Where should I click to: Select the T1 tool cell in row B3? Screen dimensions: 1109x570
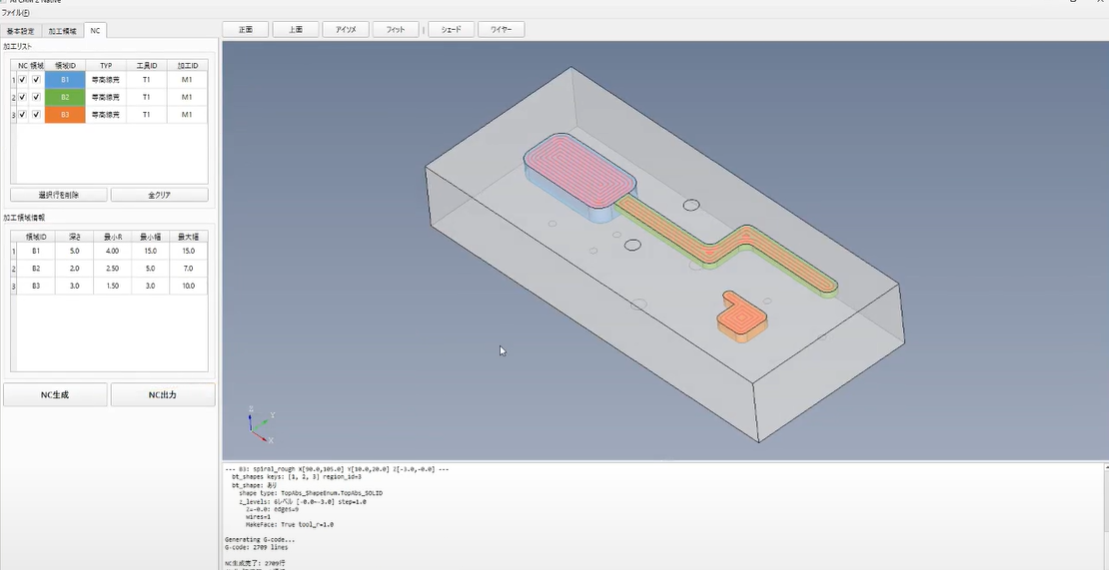[x=146, y=115]
